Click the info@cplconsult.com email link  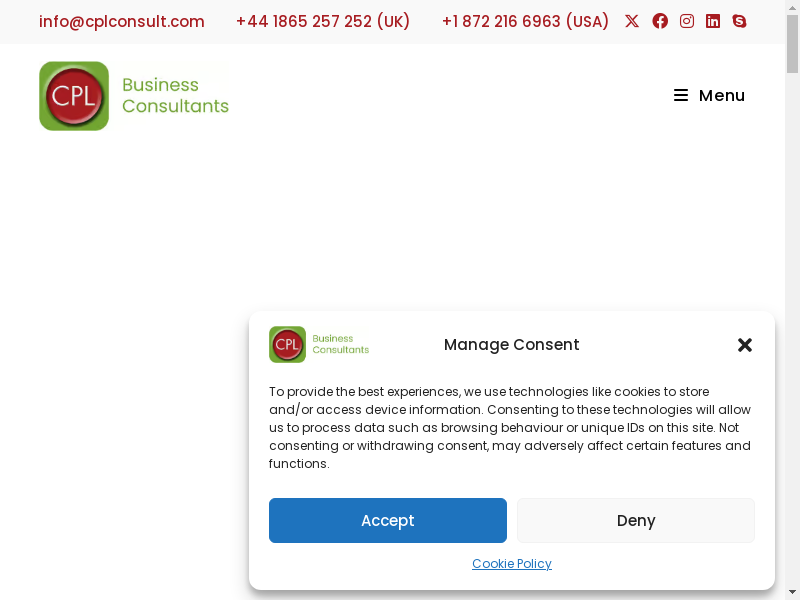[x=122, y=22]
